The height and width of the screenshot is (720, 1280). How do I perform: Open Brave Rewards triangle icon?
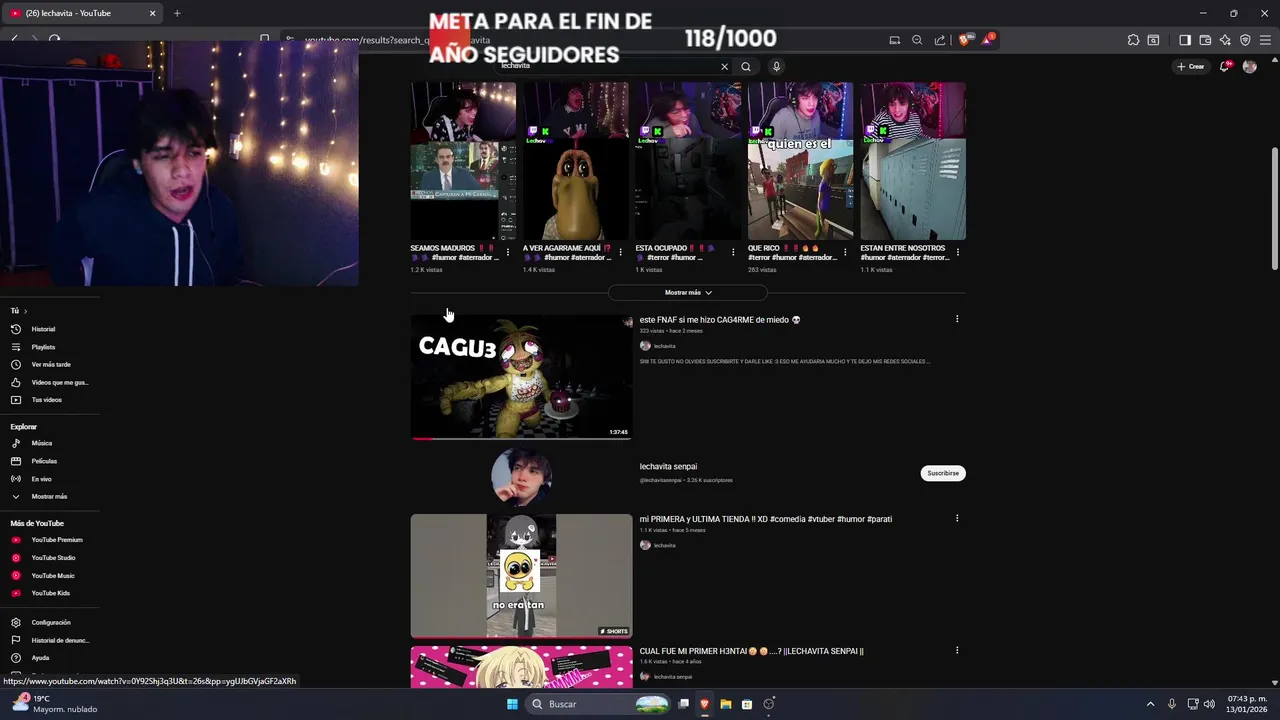[989, 40]
